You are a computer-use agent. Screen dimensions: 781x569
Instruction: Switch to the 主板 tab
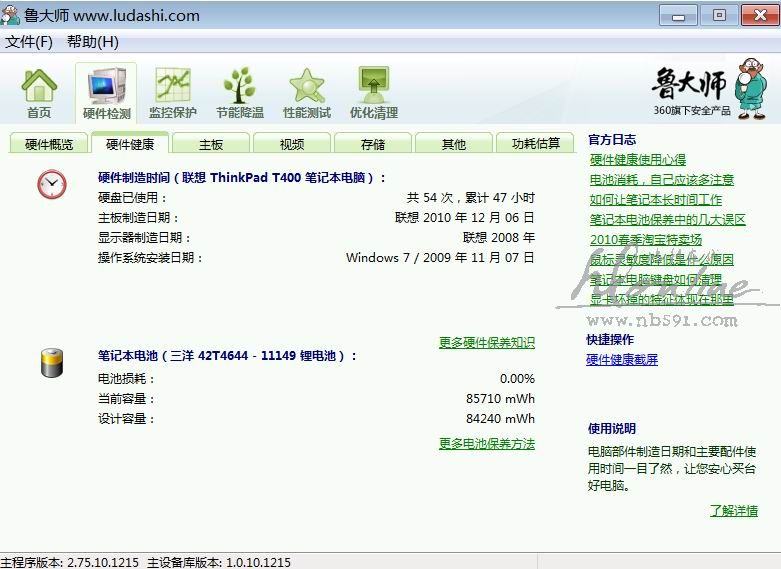211,144
